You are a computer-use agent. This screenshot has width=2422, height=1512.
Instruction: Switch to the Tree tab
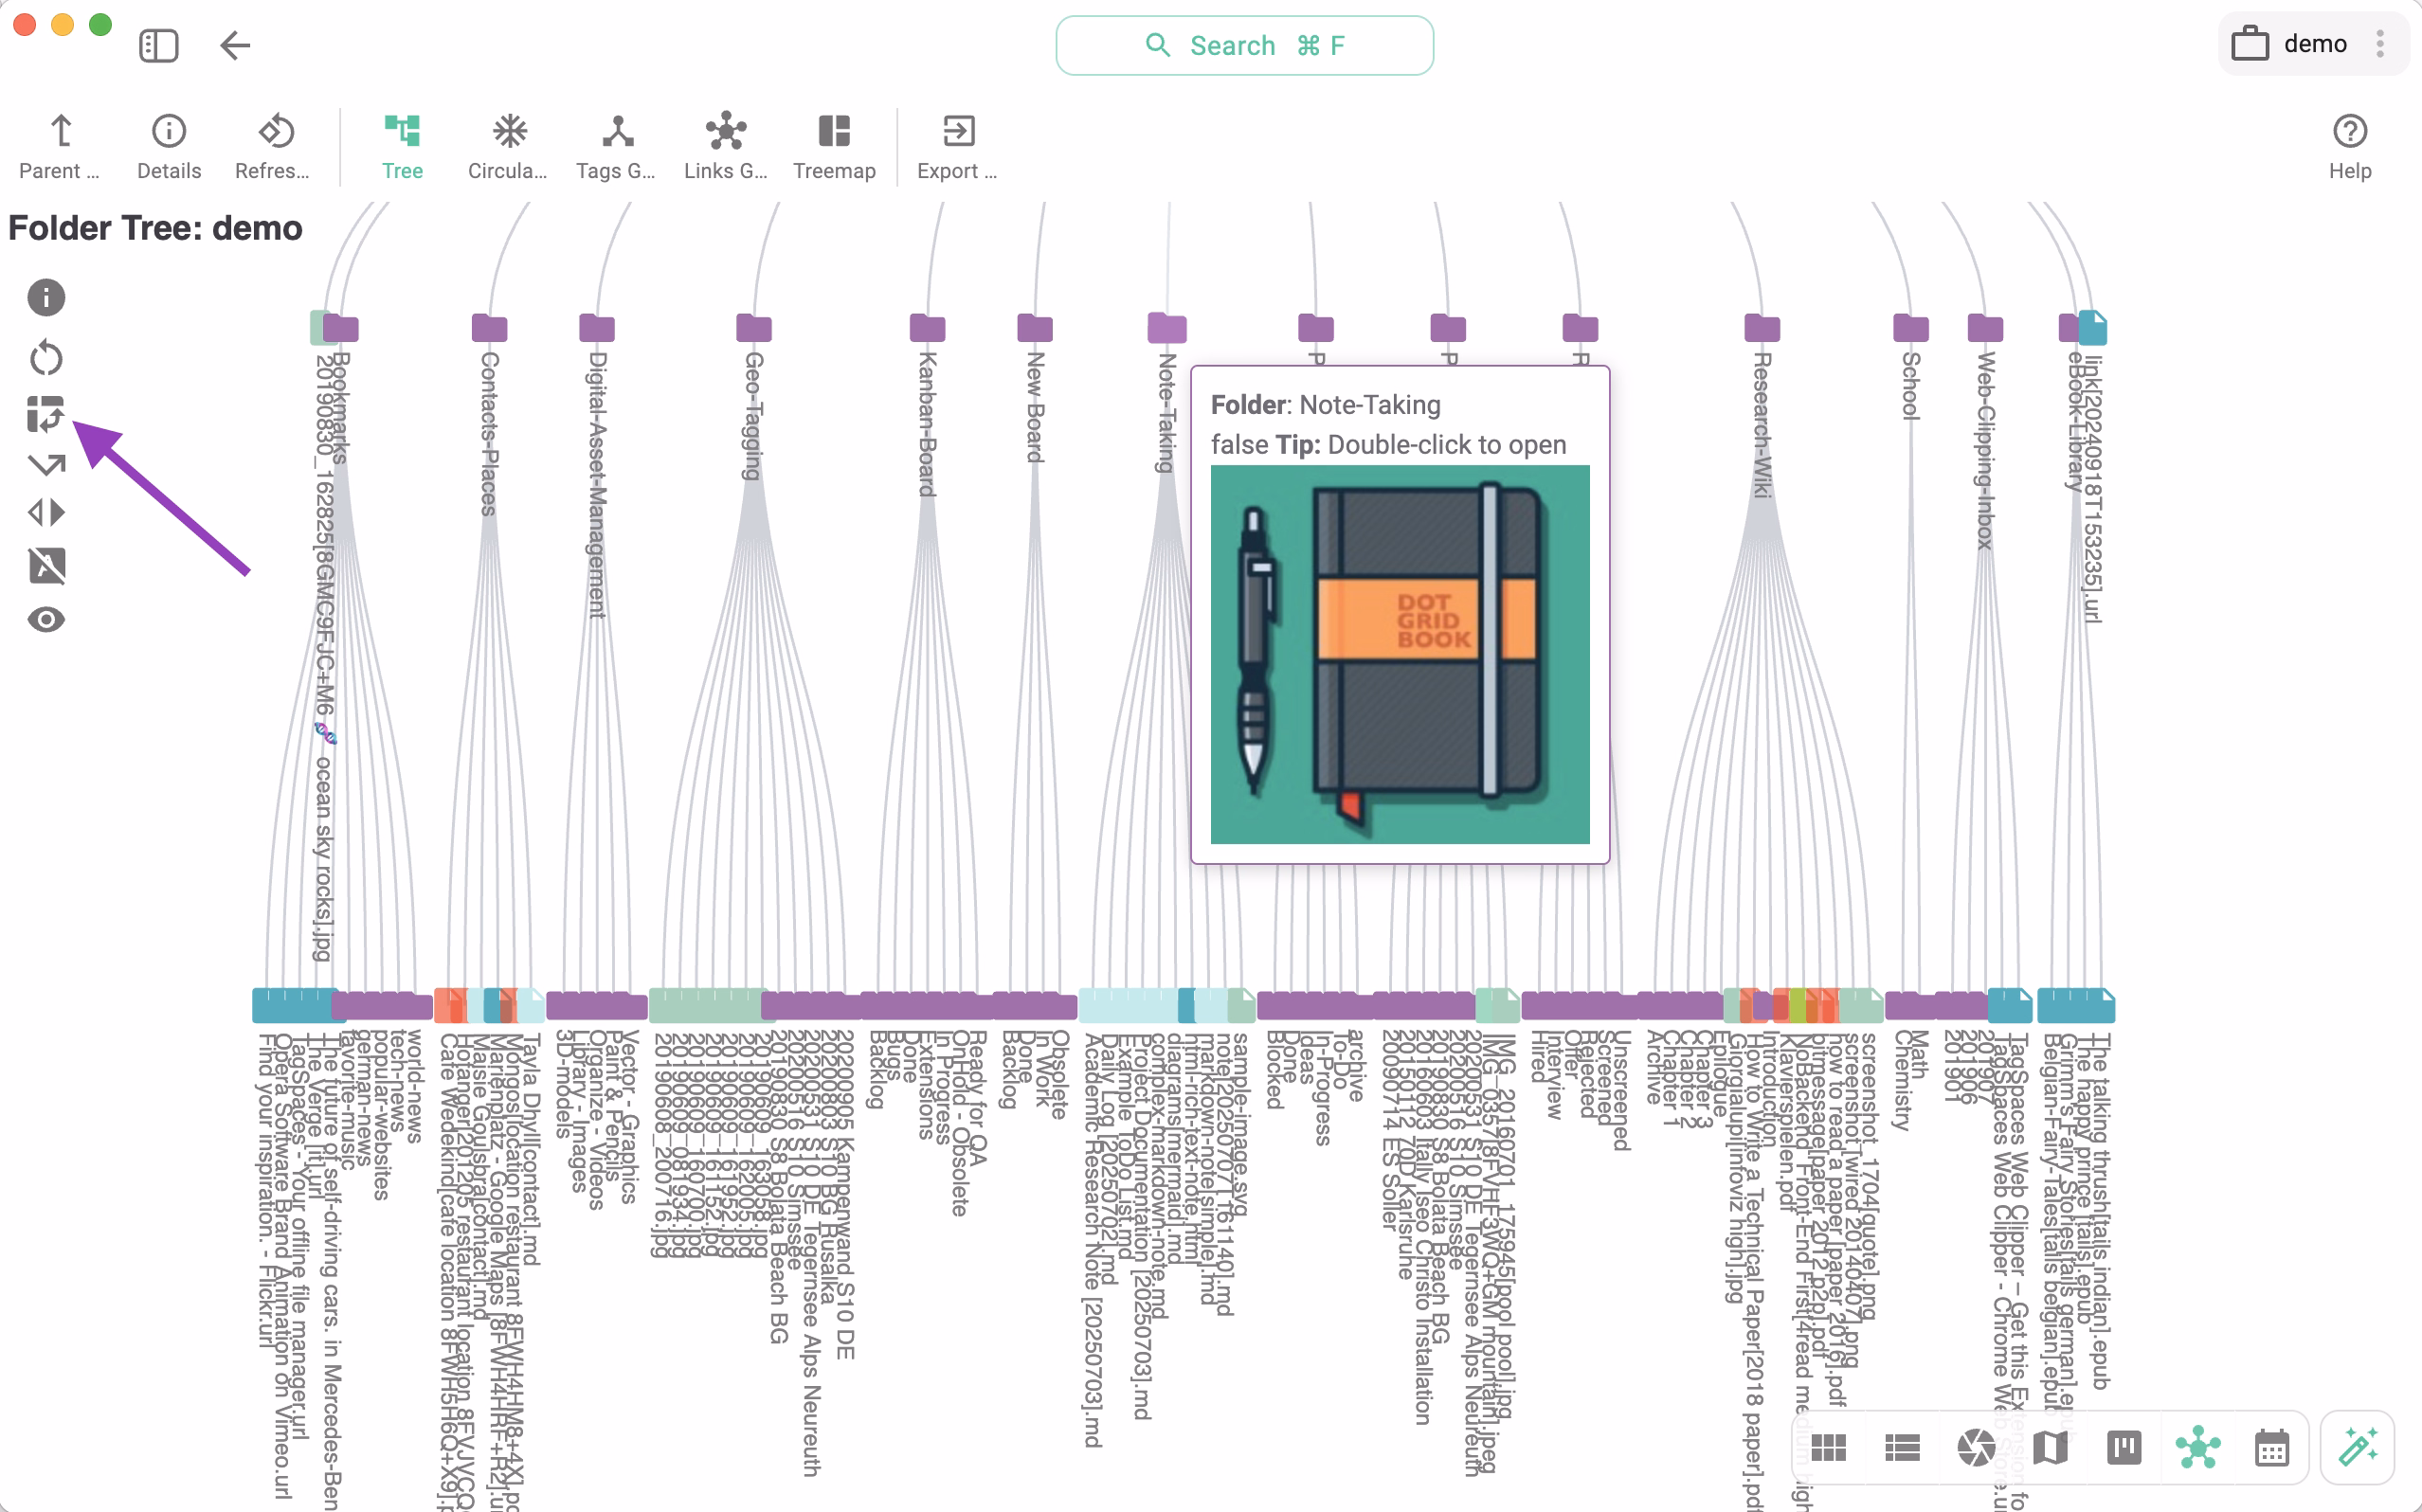[x=402, y=145]
